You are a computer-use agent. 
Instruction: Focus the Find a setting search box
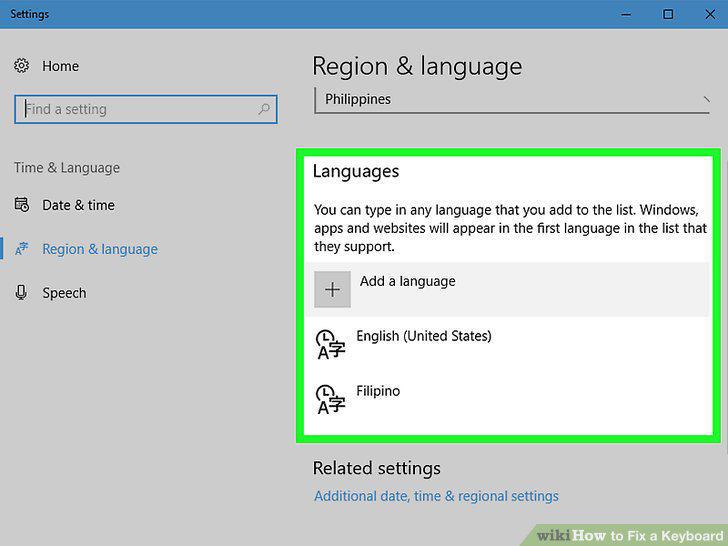(x=146, y=109)
